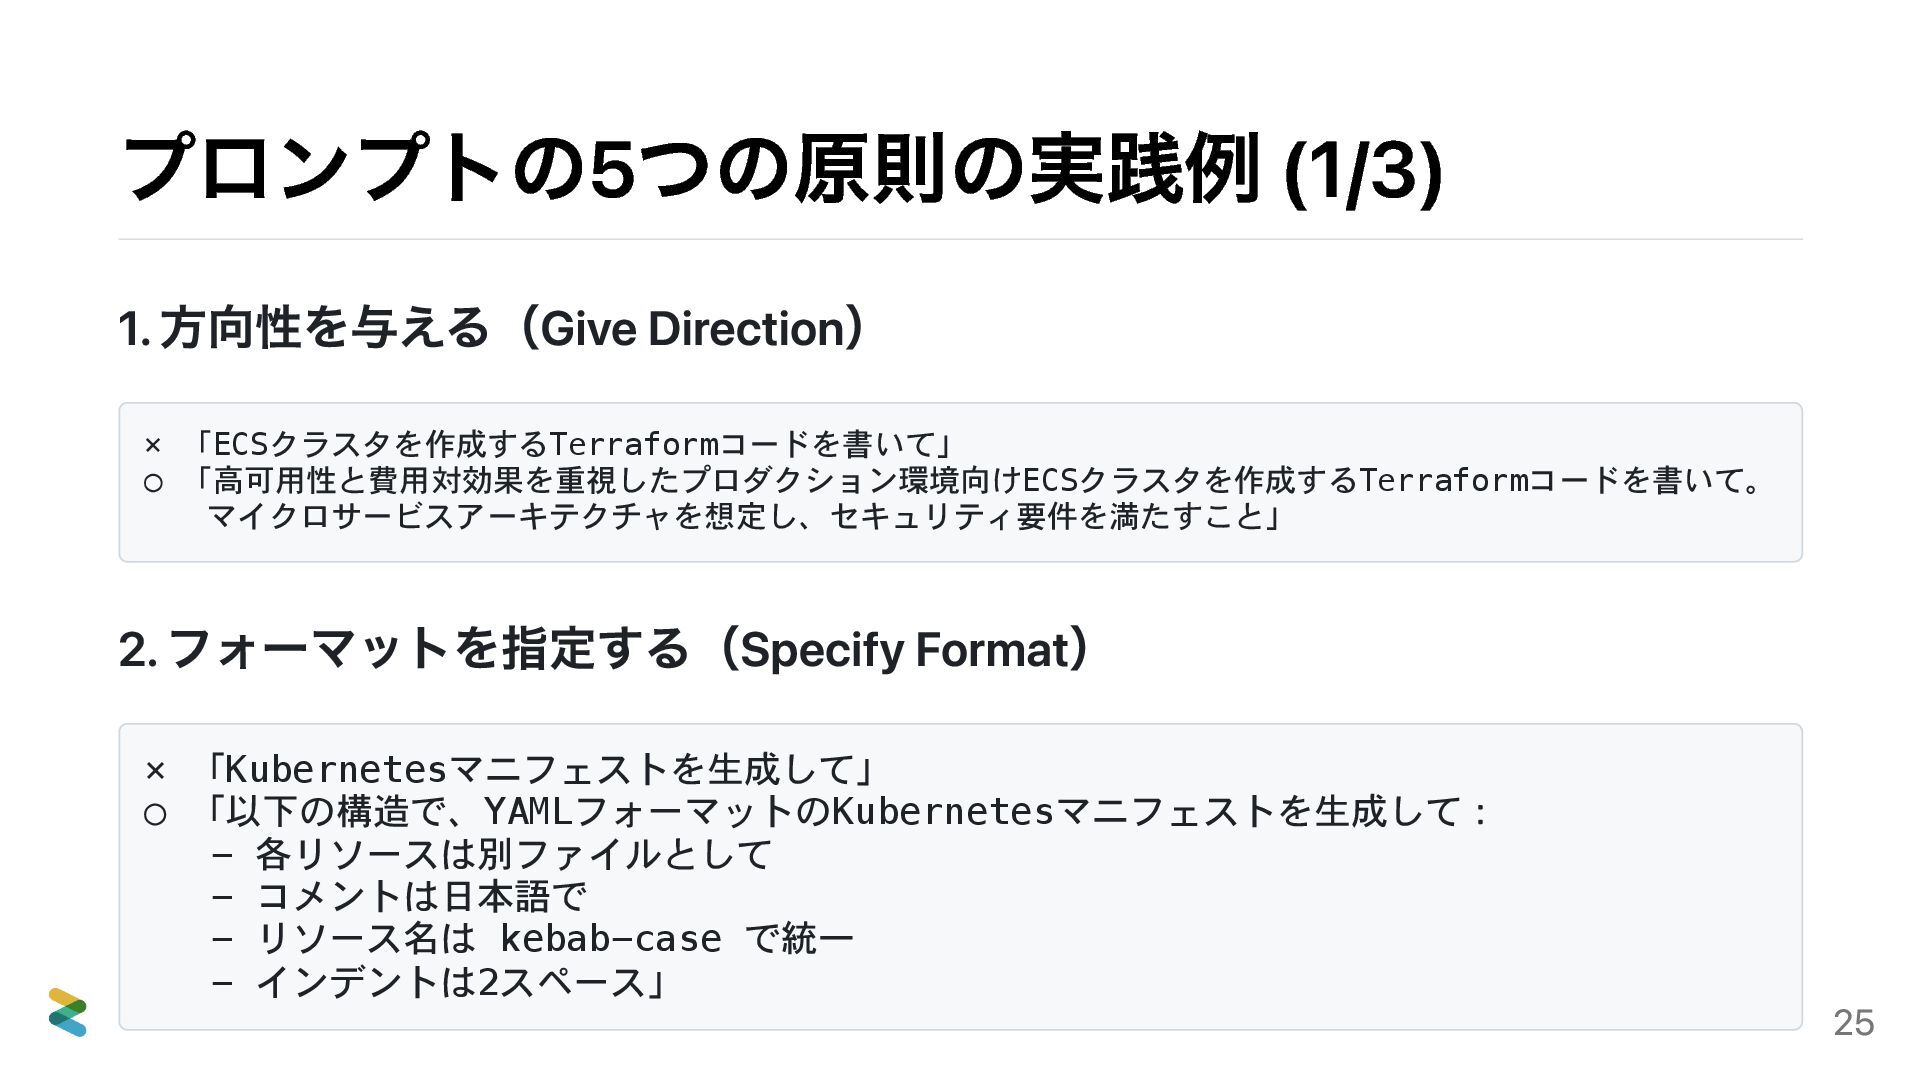Click the line 以下の構造で、YAMLフォーマットの
1920x1080 pixels.
(x=844, y=811)
